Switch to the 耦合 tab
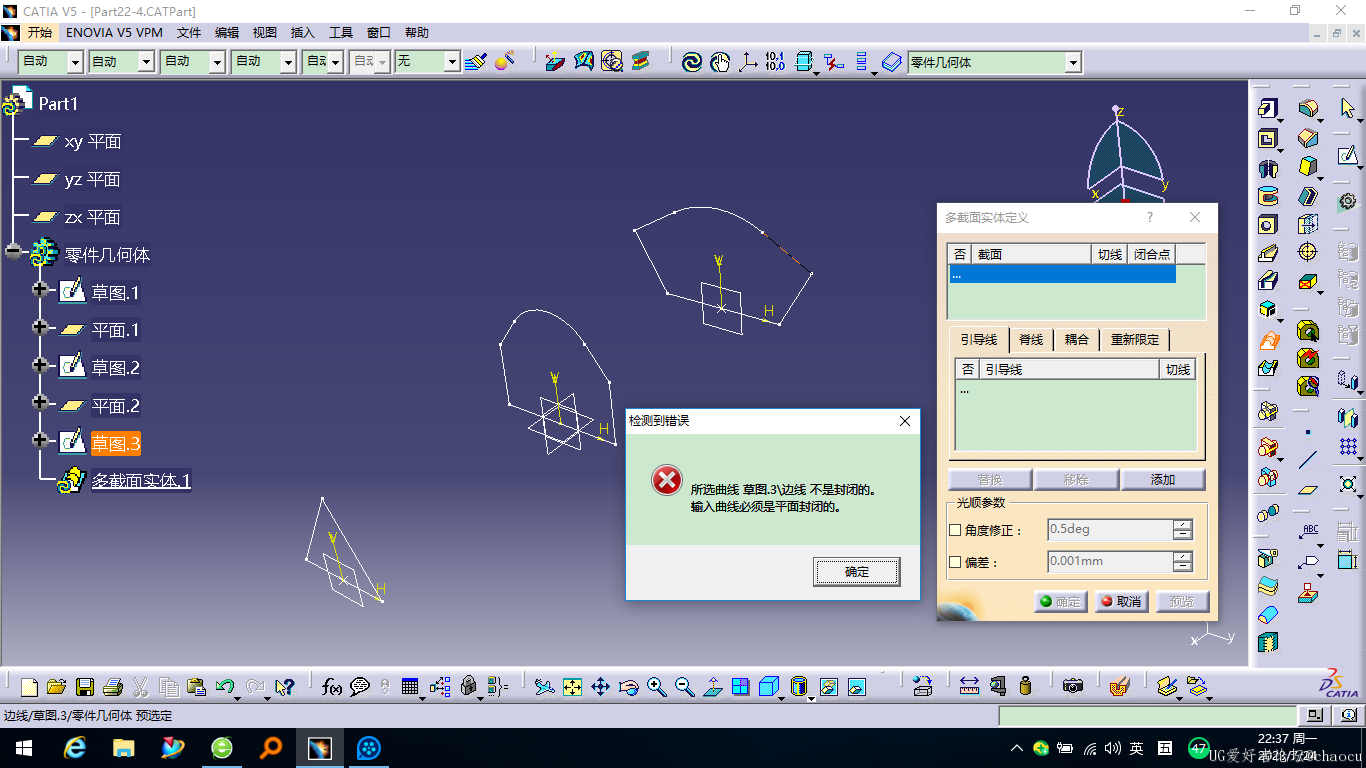Screen dimensions: 1366x768 click(1077, 340)
